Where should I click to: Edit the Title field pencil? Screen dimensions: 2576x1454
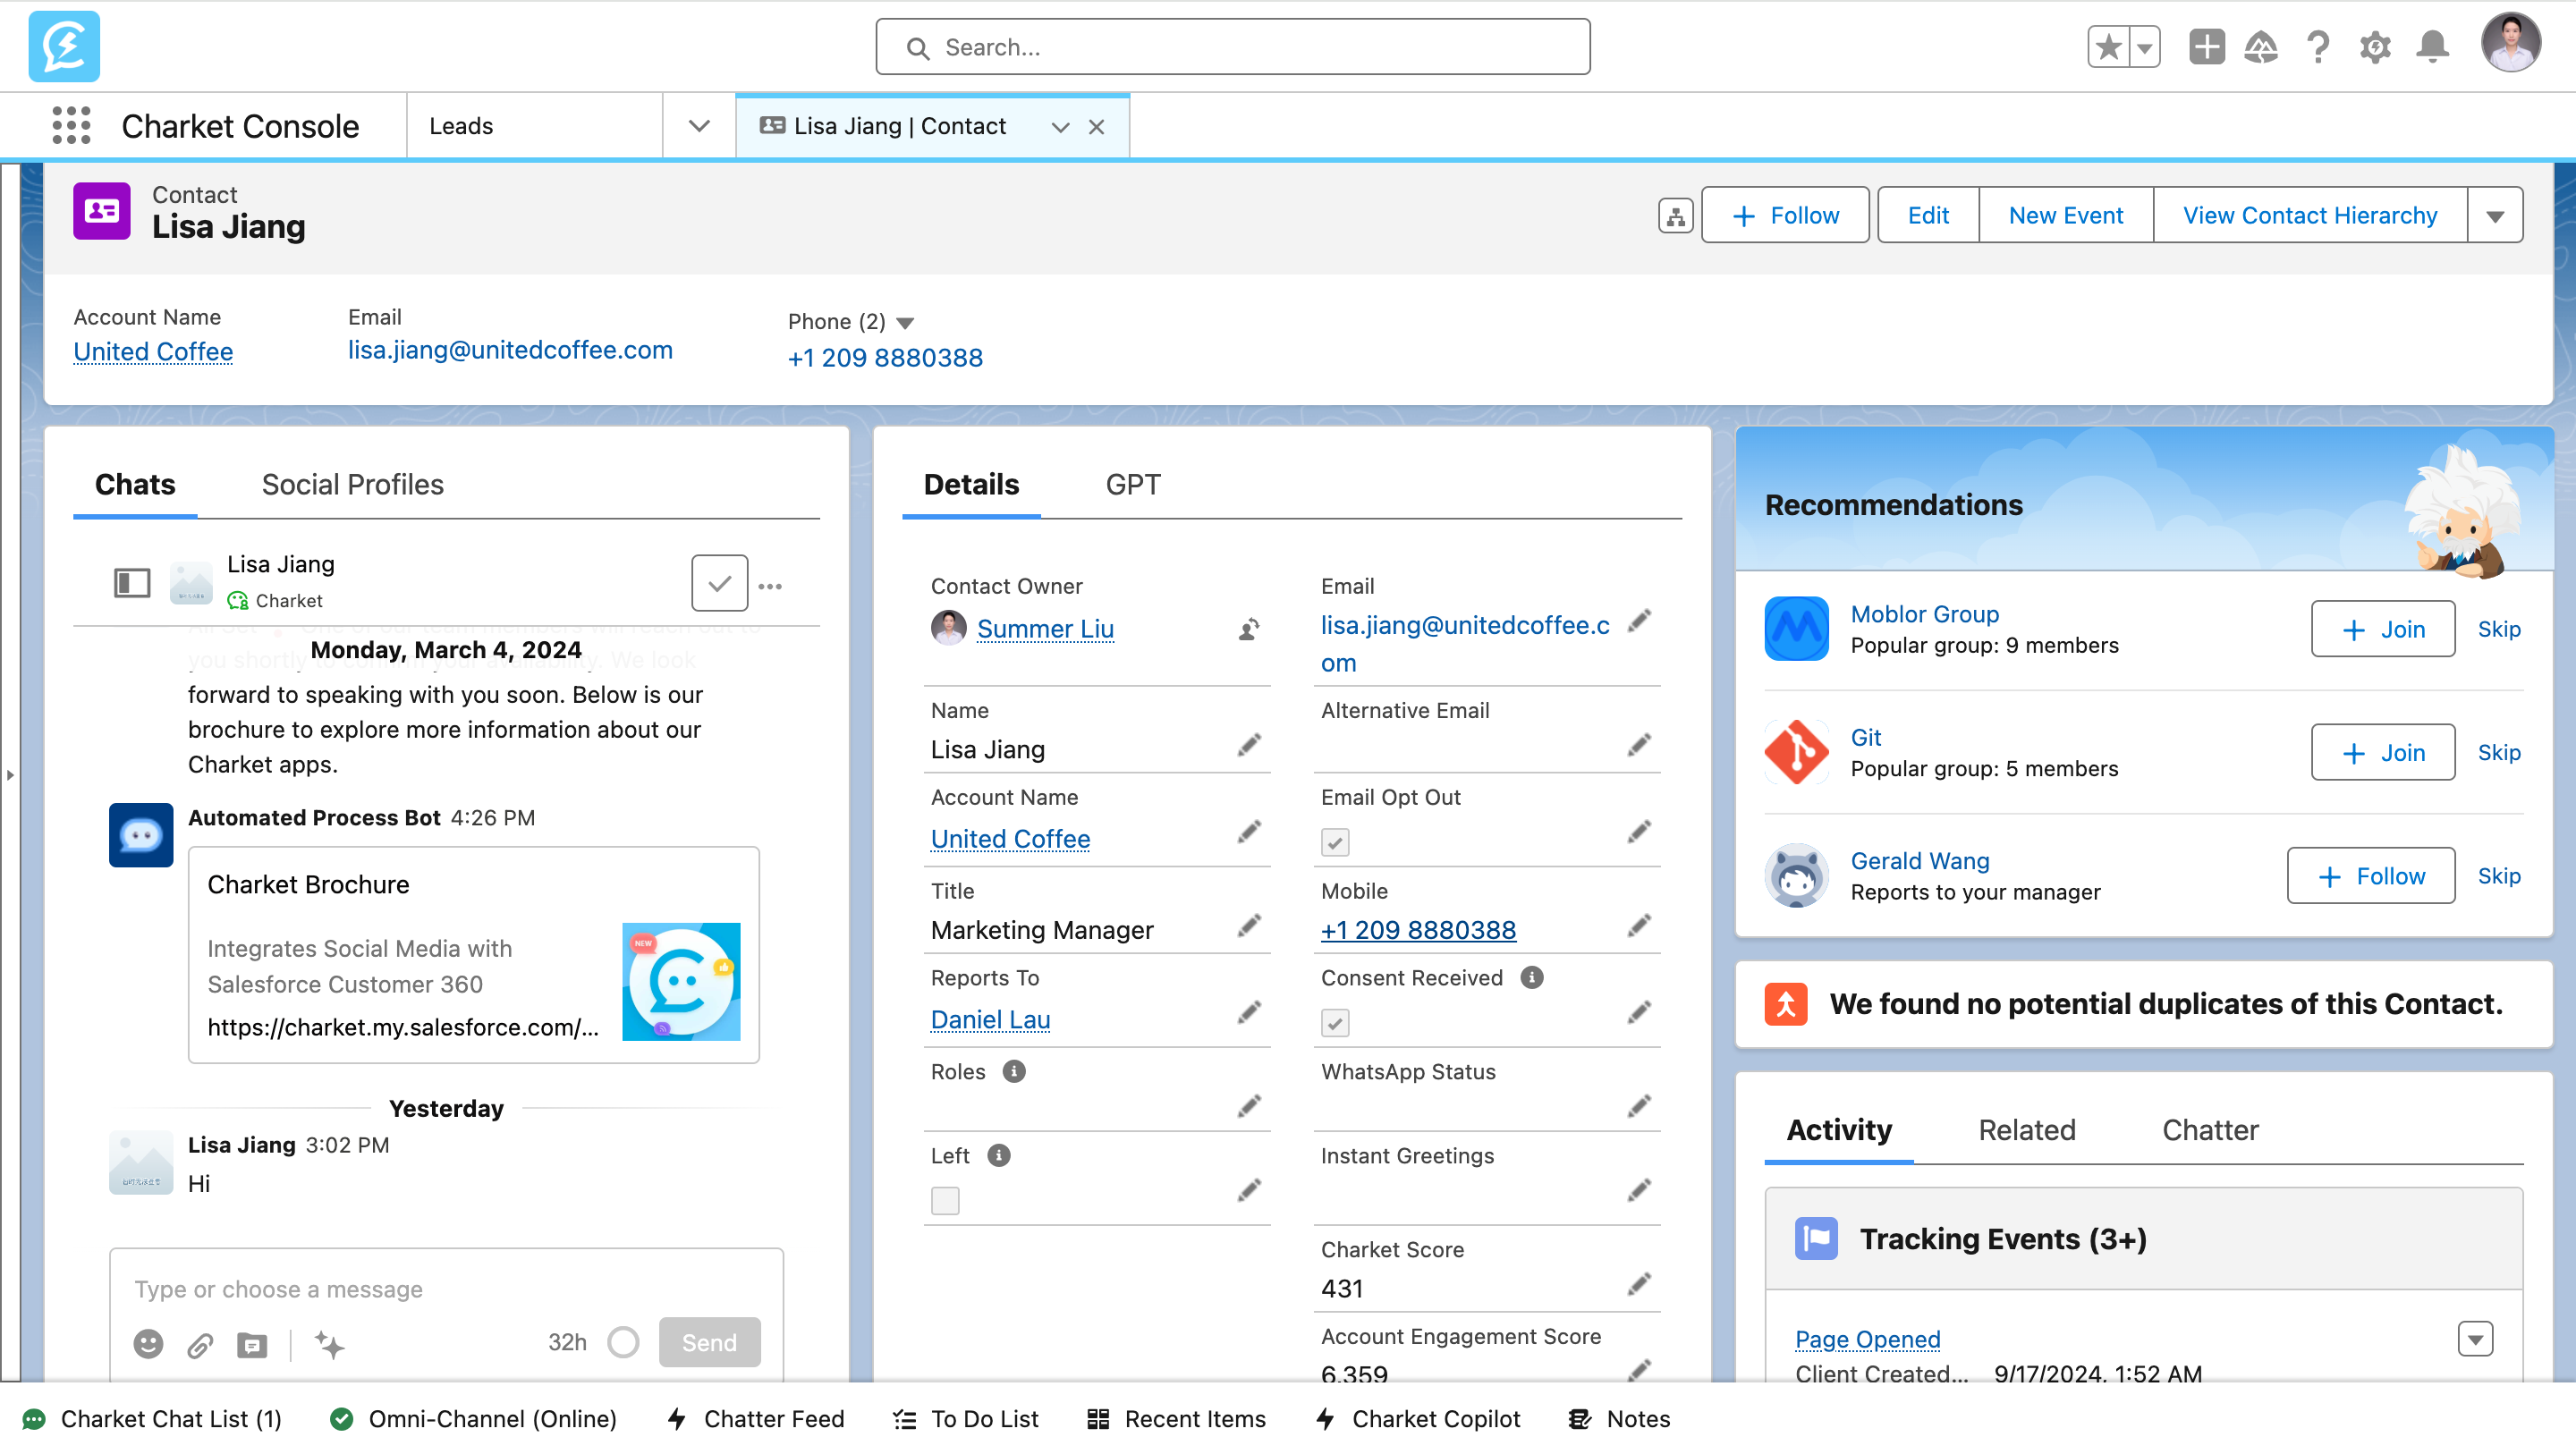(1249, 926)
